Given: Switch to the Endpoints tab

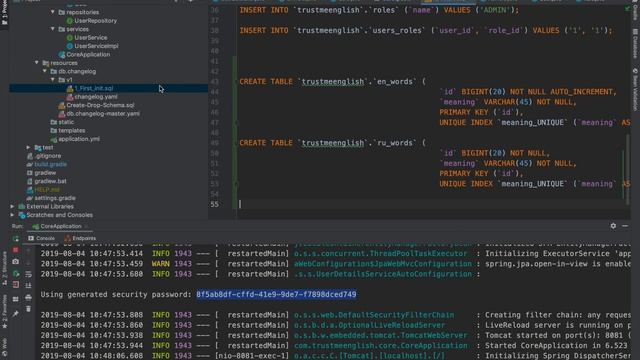Looking at the screenshot, I should pos(80,238).
